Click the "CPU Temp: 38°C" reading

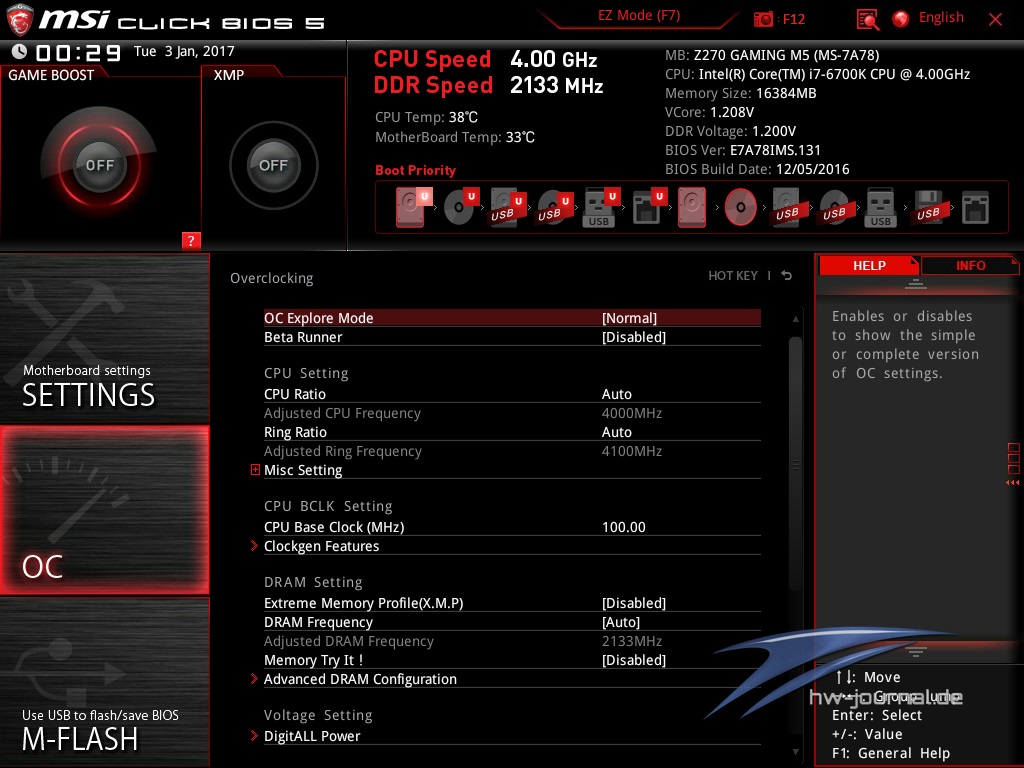(426, 117)
